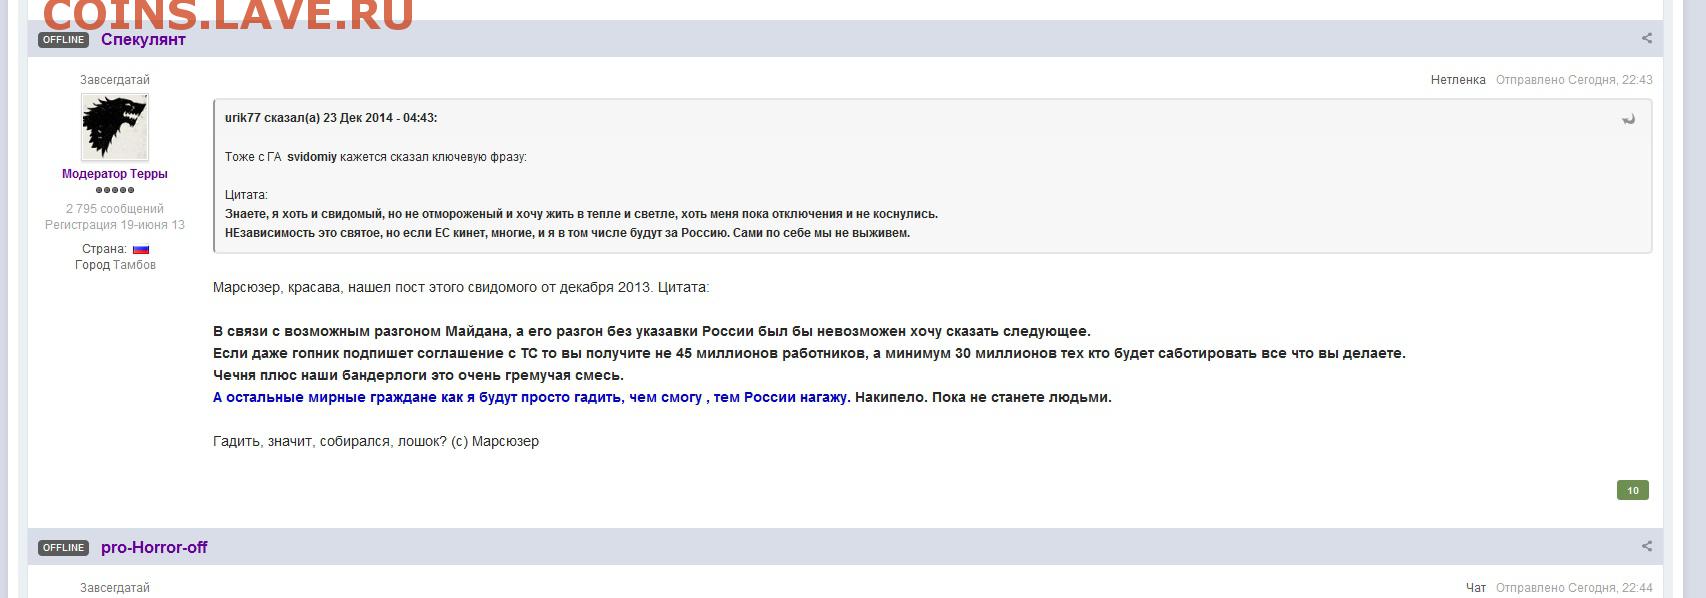The height and width of the screenshot is (598, 1706).
Task: Open pro-Horror-off's profile link
Action: 154,548
